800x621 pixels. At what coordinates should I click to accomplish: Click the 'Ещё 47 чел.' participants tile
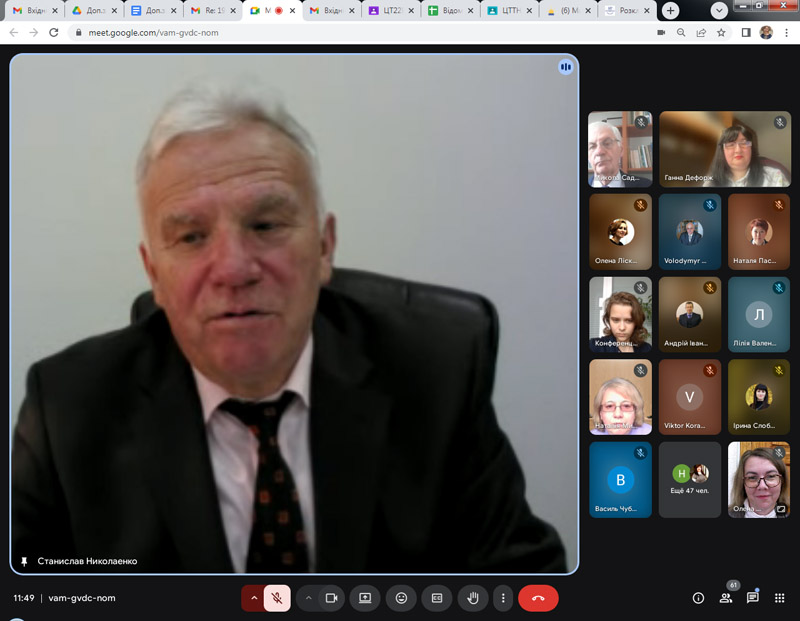pyautogui.click(x=690, y=480)
